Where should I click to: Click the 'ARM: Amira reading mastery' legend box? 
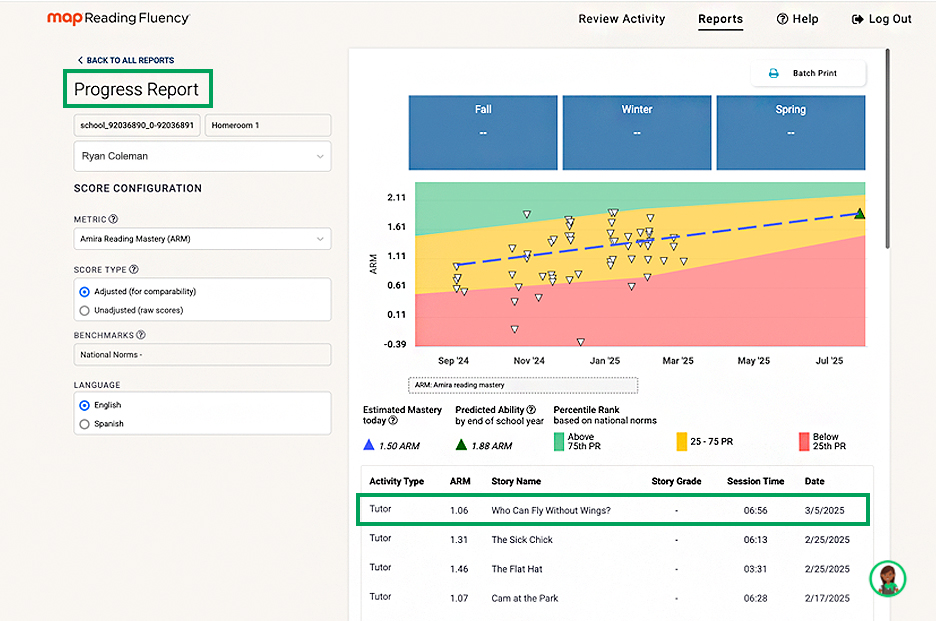coord(523,385)
